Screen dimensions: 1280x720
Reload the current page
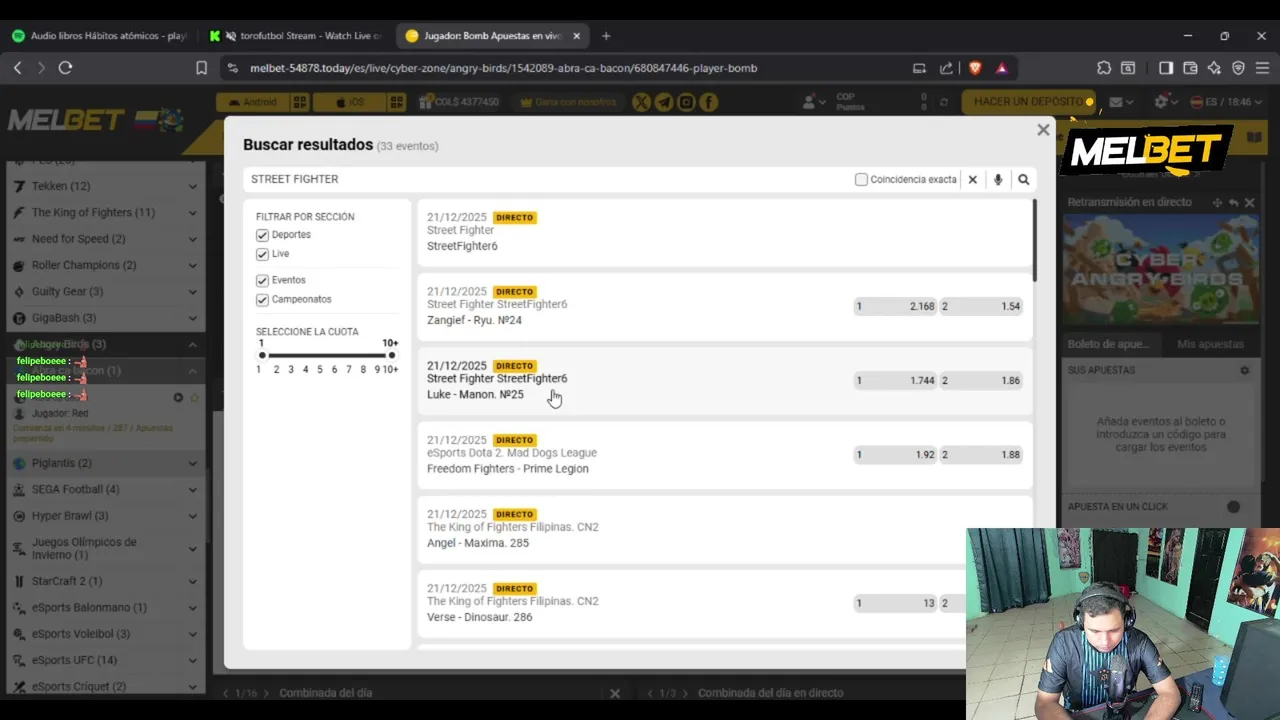point(65,68)
